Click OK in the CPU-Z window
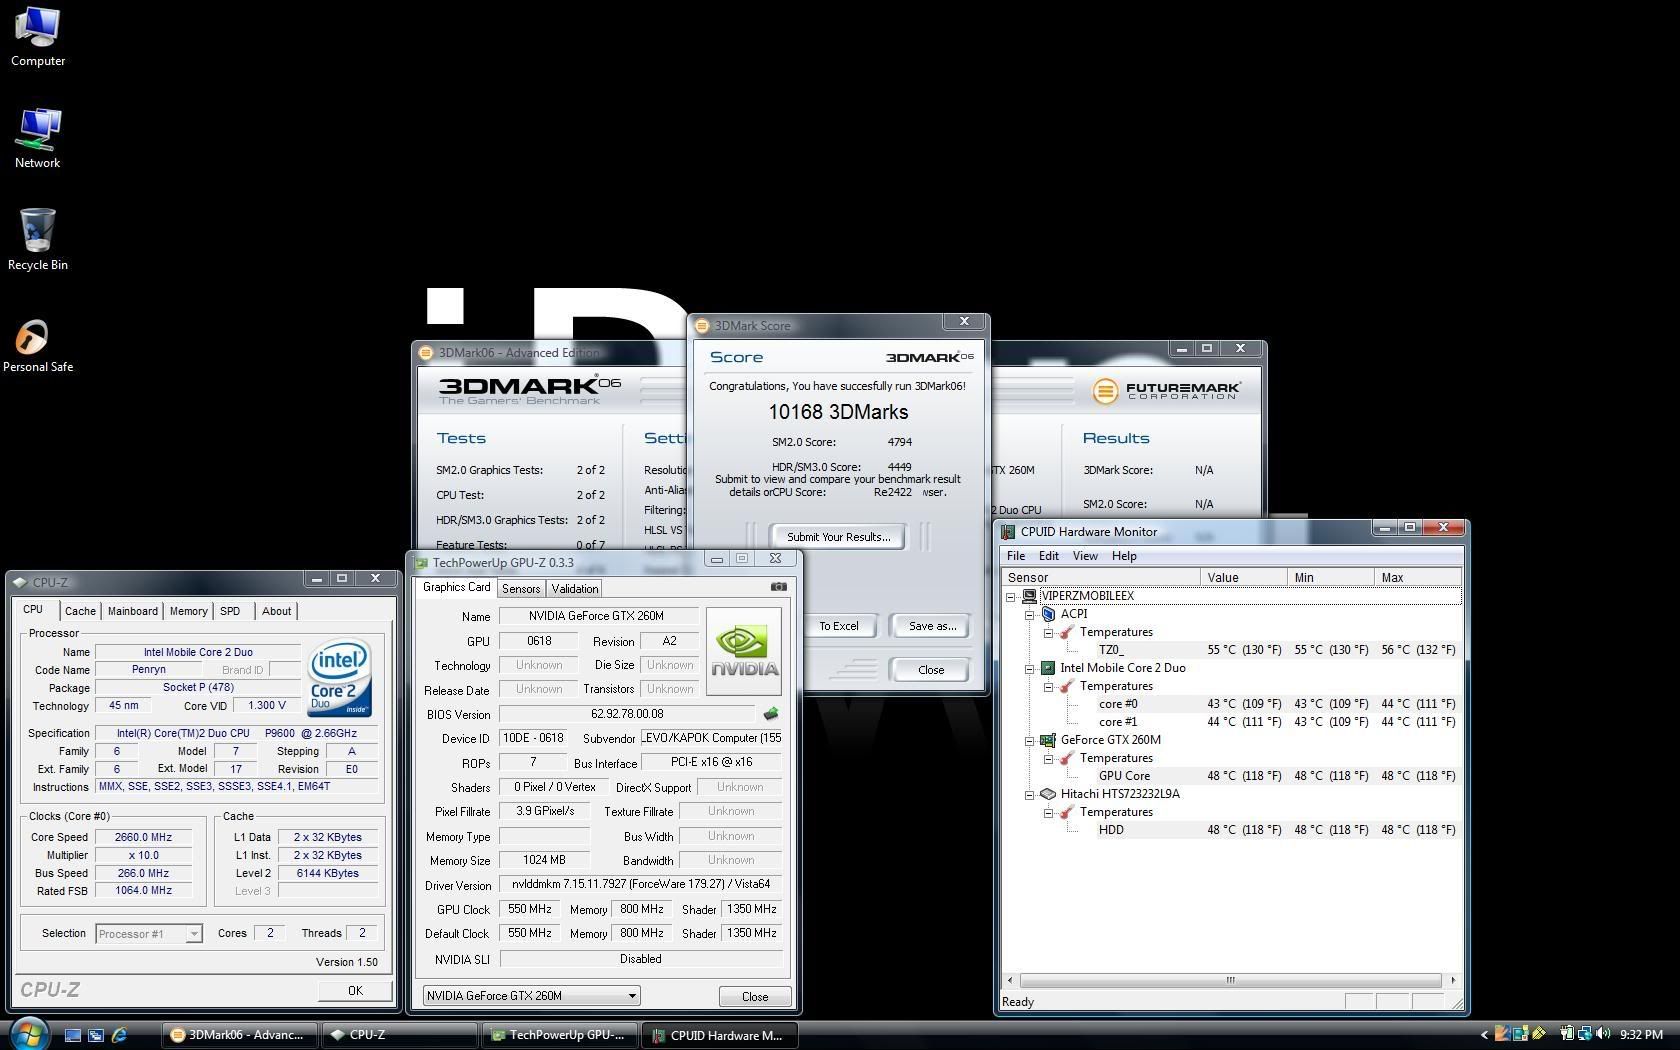The width and height of the screenshot is (1680, 1050). (x=355, y=990)
